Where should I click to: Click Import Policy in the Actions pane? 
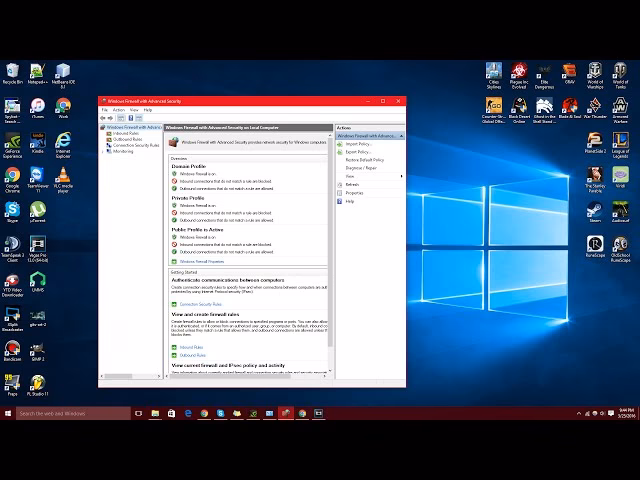coord(359,144)
